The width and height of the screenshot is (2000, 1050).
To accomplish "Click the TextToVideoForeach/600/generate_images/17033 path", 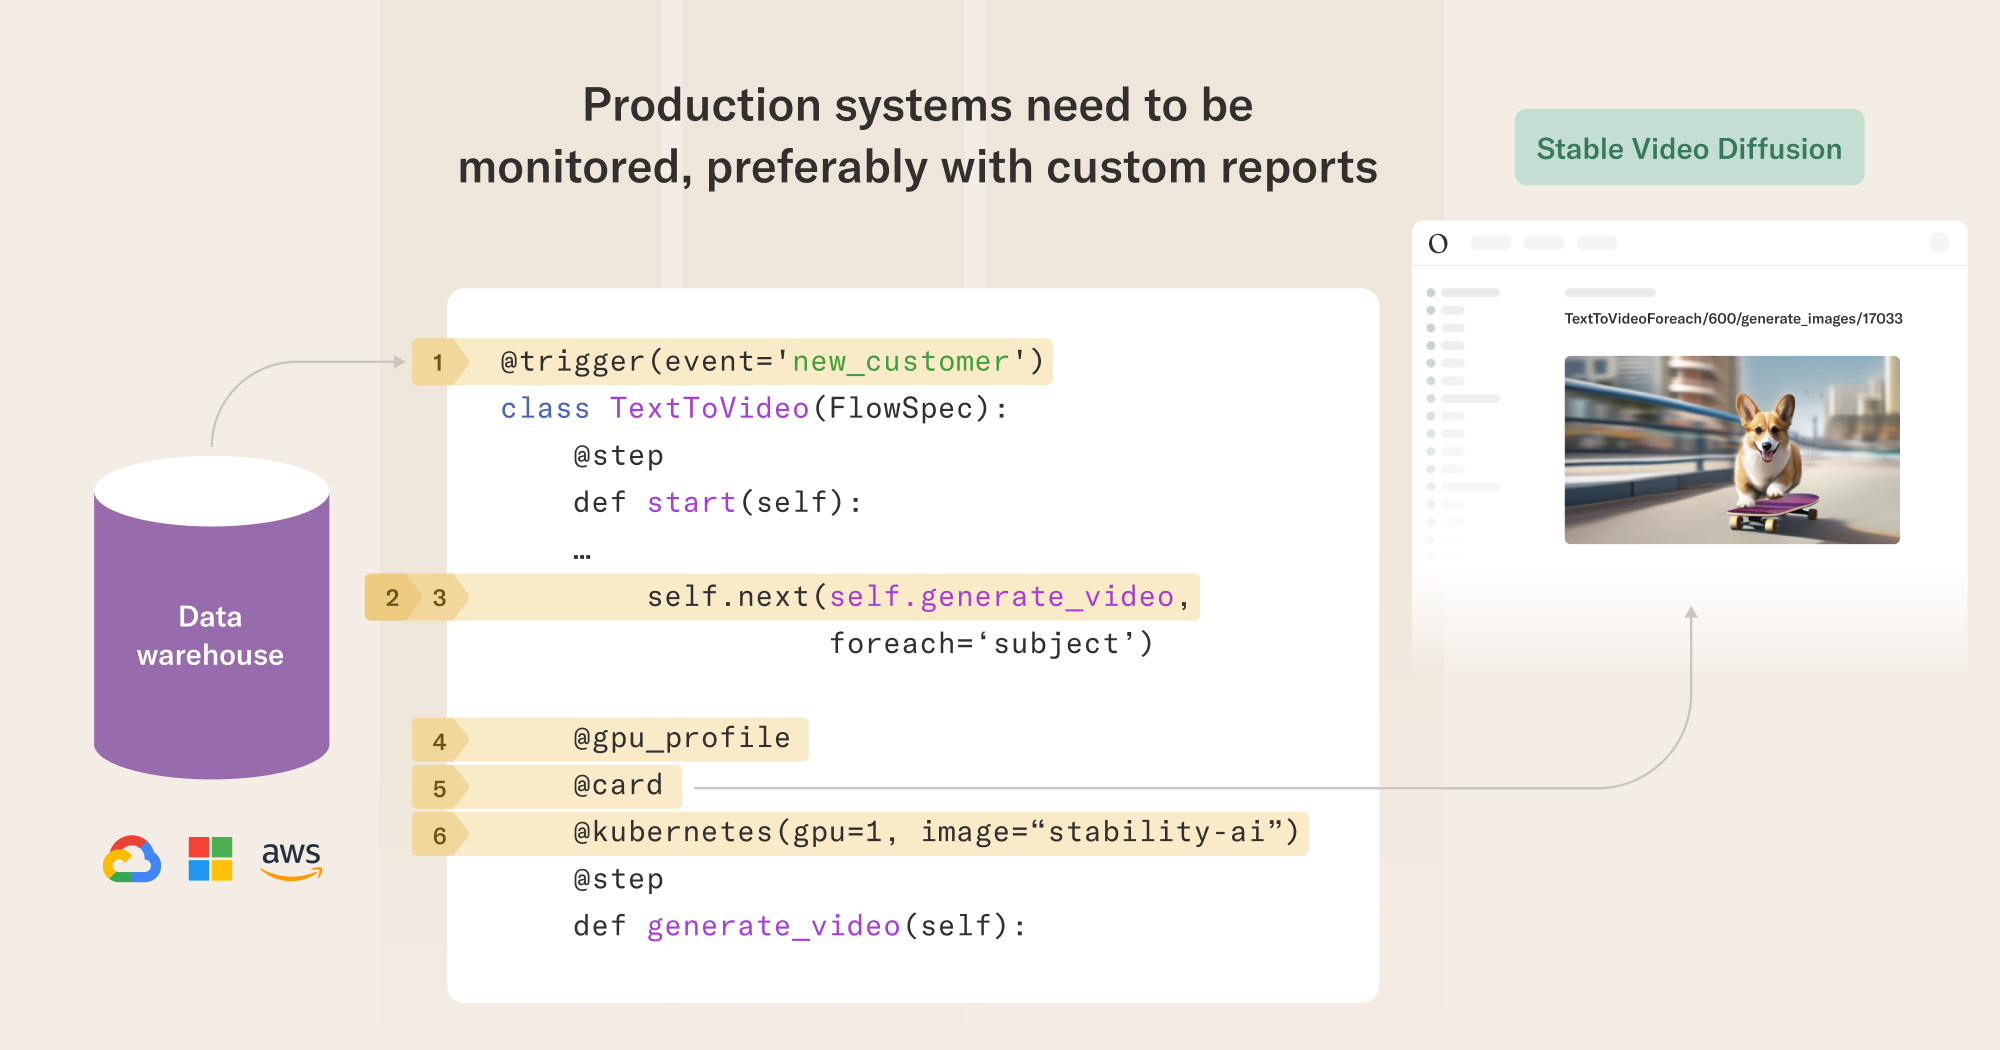I will pos(1733,319).
